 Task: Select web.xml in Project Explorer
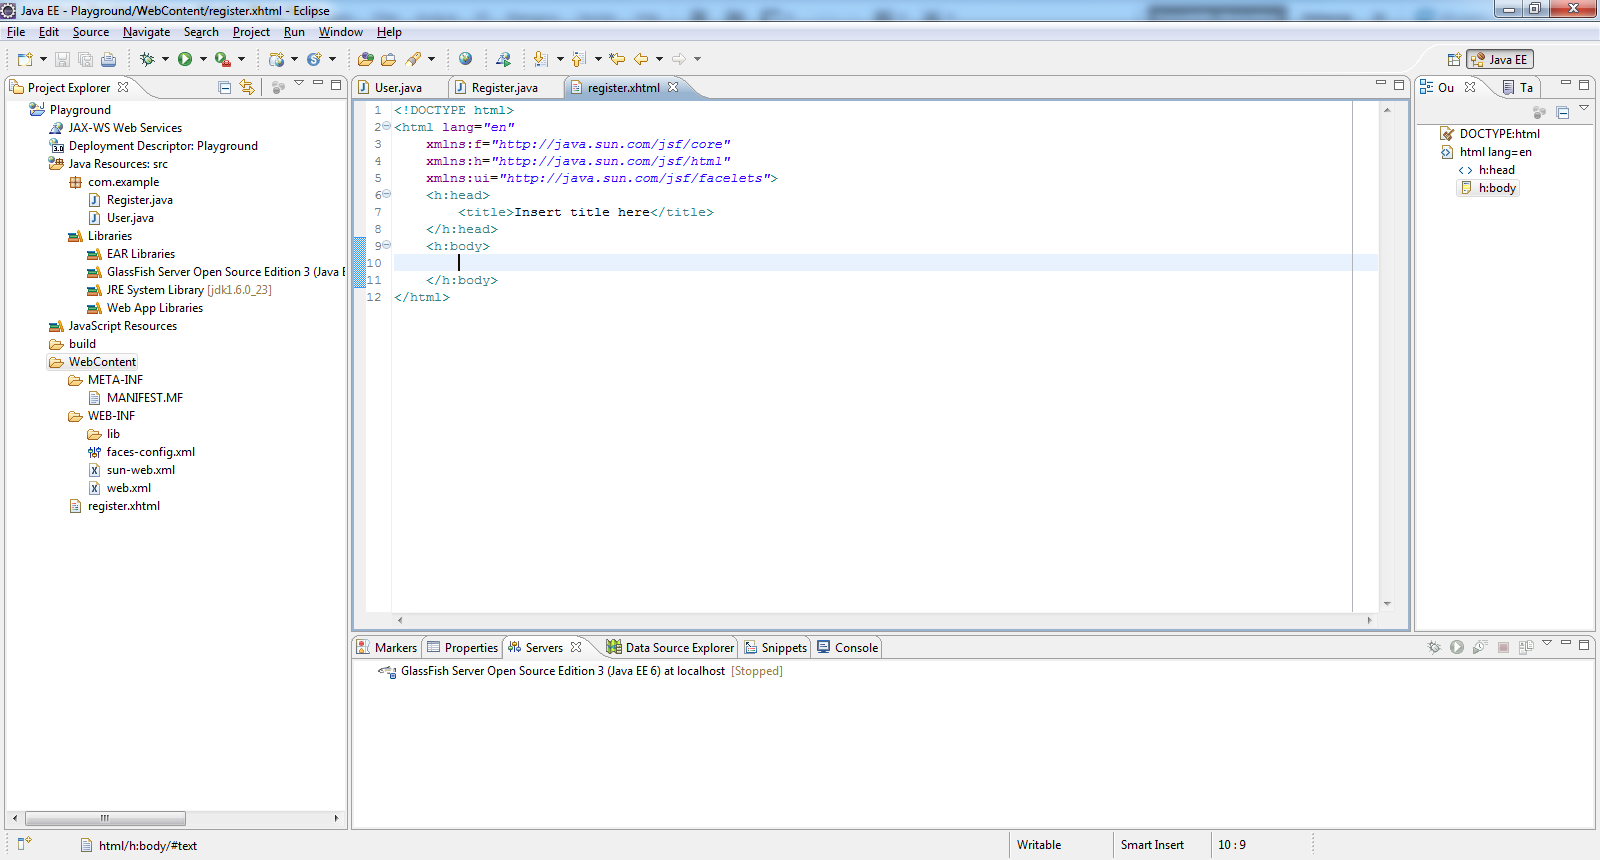(120, 488)
